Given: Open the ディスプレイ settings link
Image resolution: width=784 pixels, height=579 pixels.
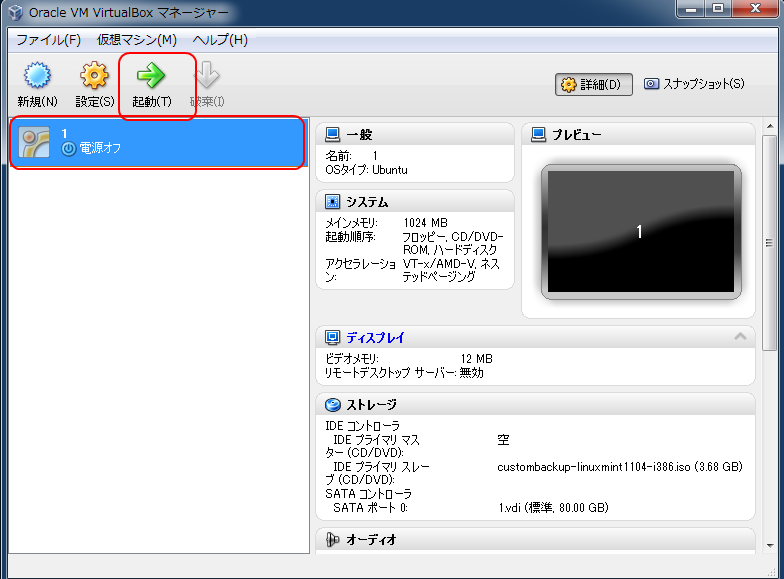Looking at the screenshot, I should (375, 338).
